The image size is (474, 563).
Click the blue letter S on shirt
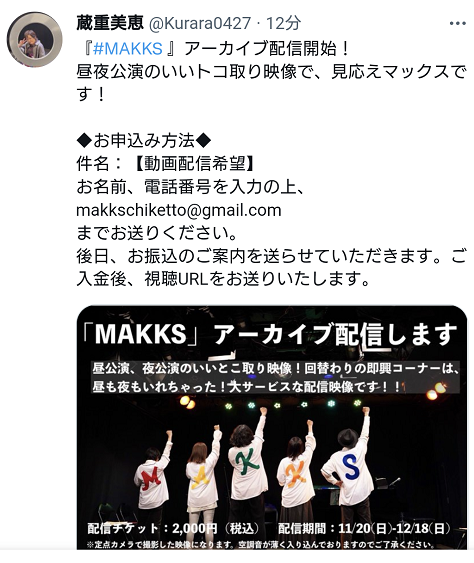(x=351, y=467)
